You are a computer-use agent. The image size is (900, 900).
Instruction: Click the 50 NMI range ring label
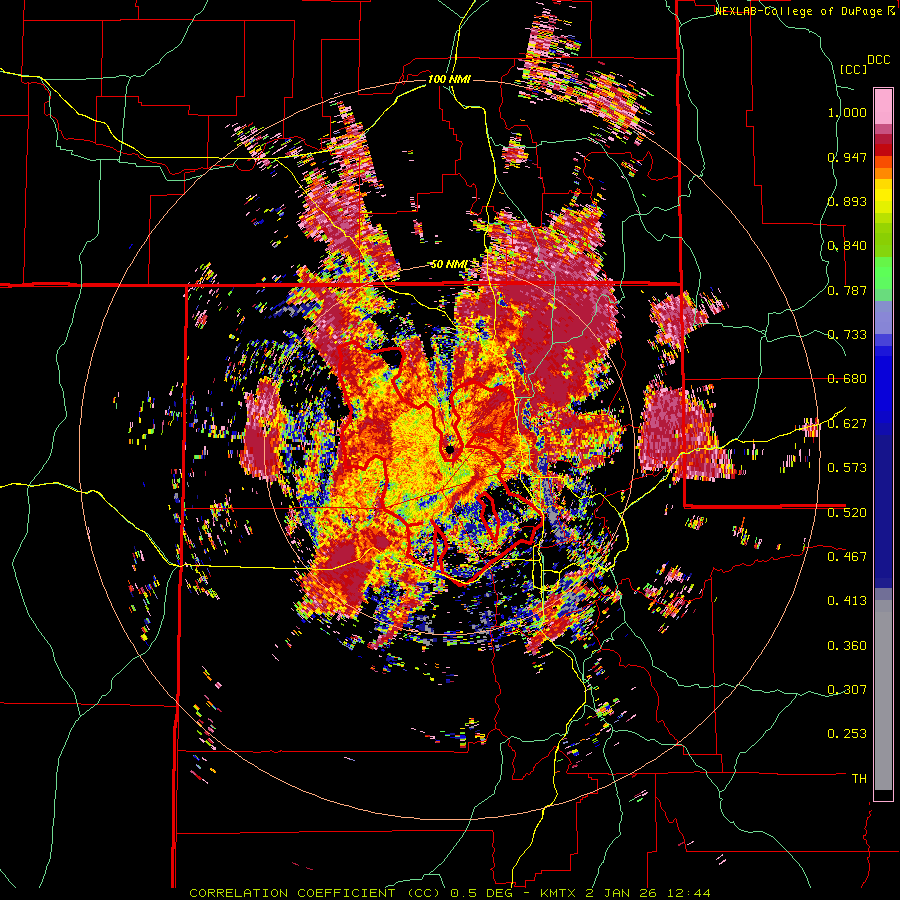click(448, 264)
